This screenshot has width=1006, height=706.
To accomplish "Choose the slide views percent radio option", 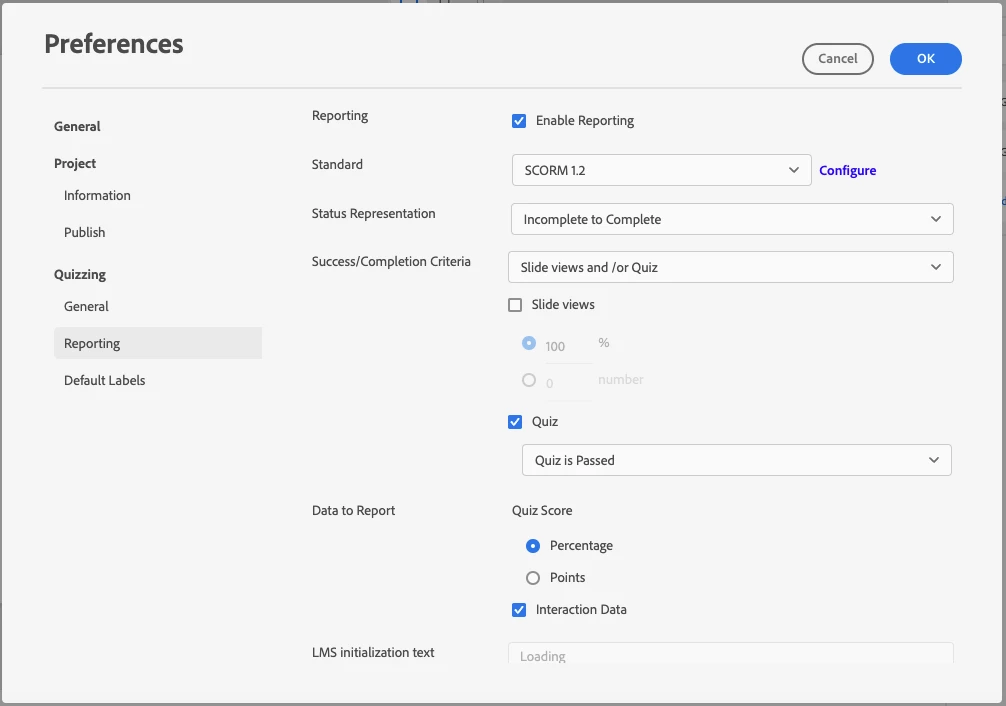I will pyautogui.click(x=529, y=343).
